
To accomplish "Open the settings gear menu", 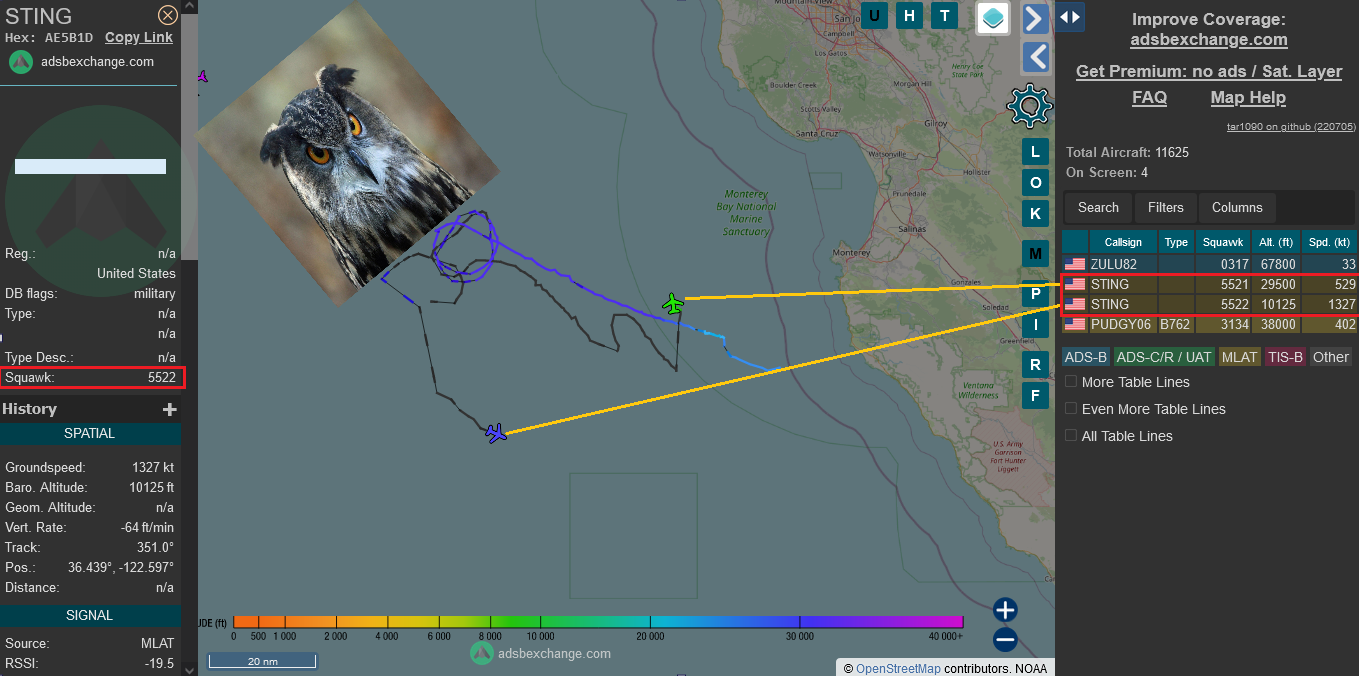I will (1030, 106).
